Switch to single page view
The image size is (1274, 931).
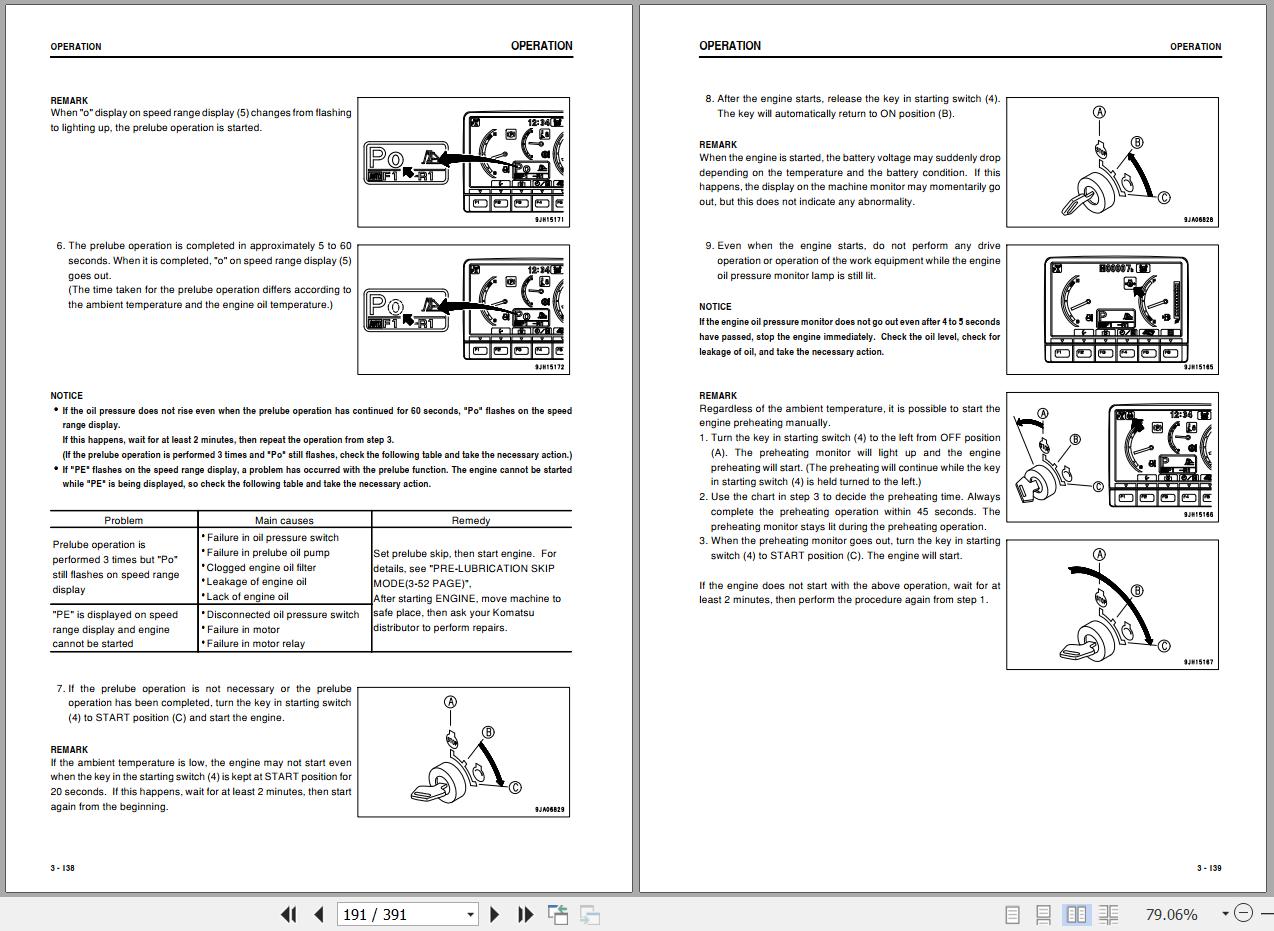coord(1012,914)
